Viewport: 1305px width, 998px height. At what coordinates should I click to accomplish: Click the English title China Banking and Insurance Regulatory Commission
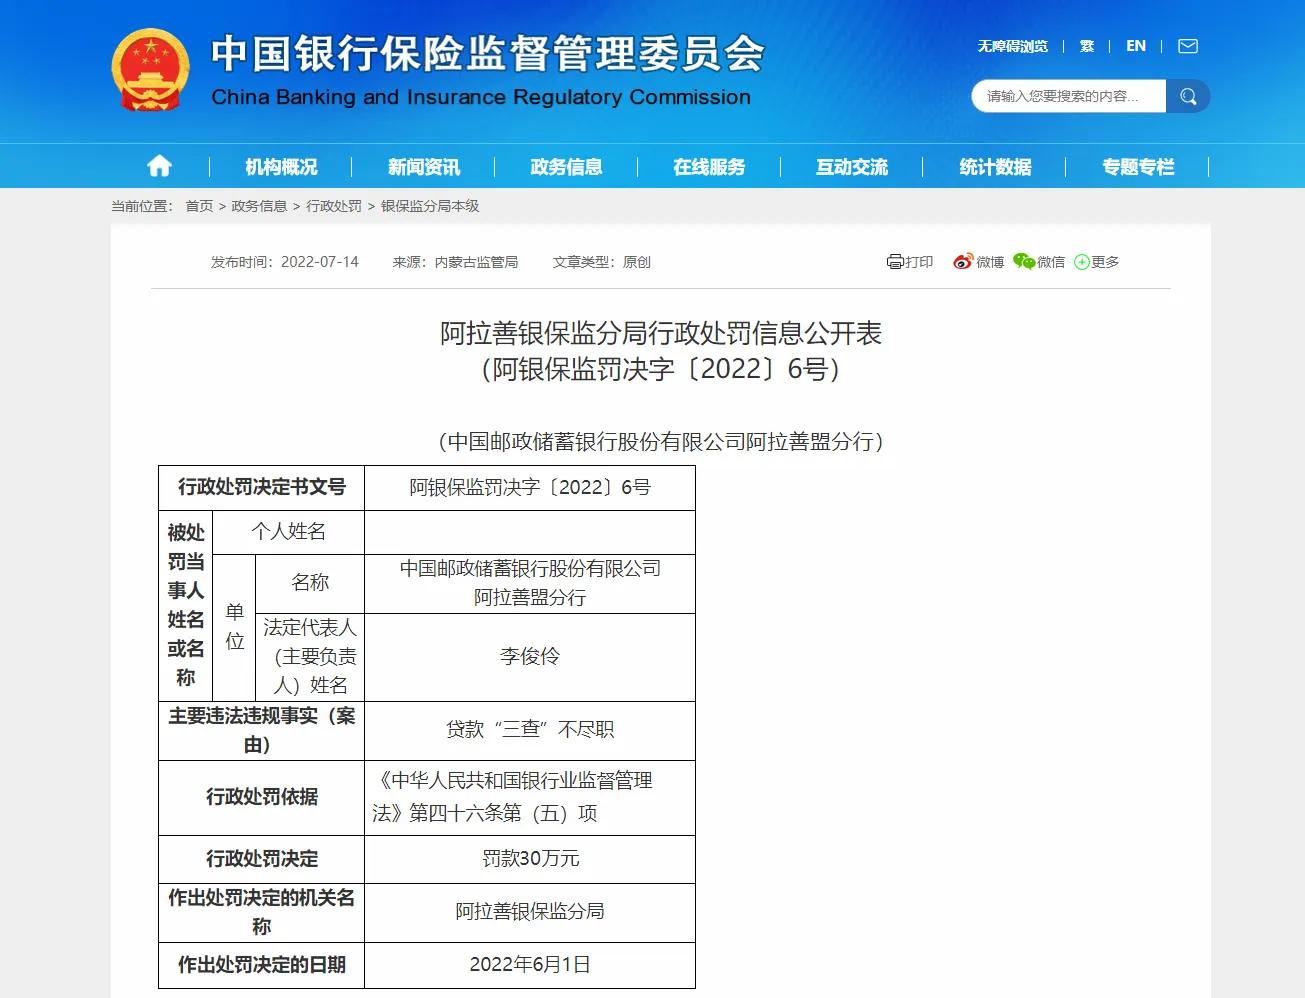pyautogui.click(x=481, y=97)
